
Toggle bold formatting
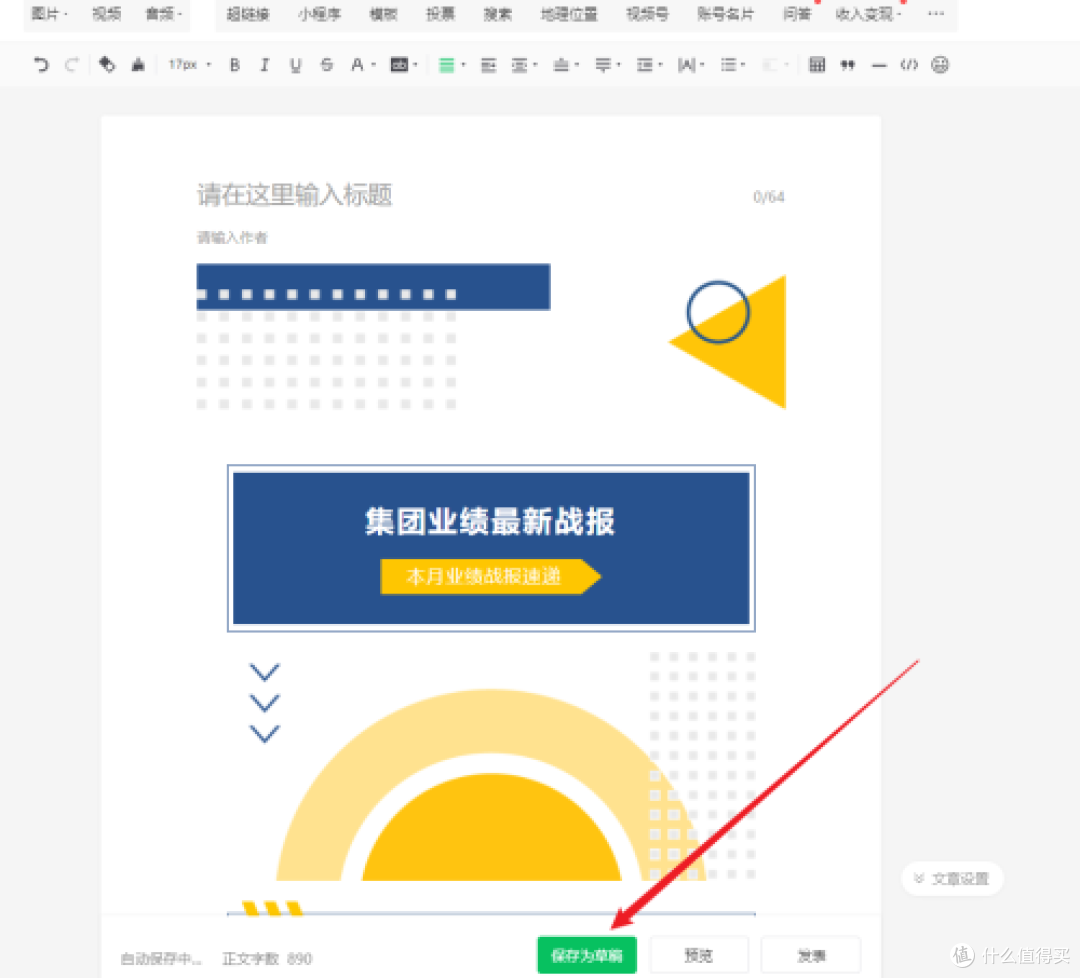click(235, 65)
